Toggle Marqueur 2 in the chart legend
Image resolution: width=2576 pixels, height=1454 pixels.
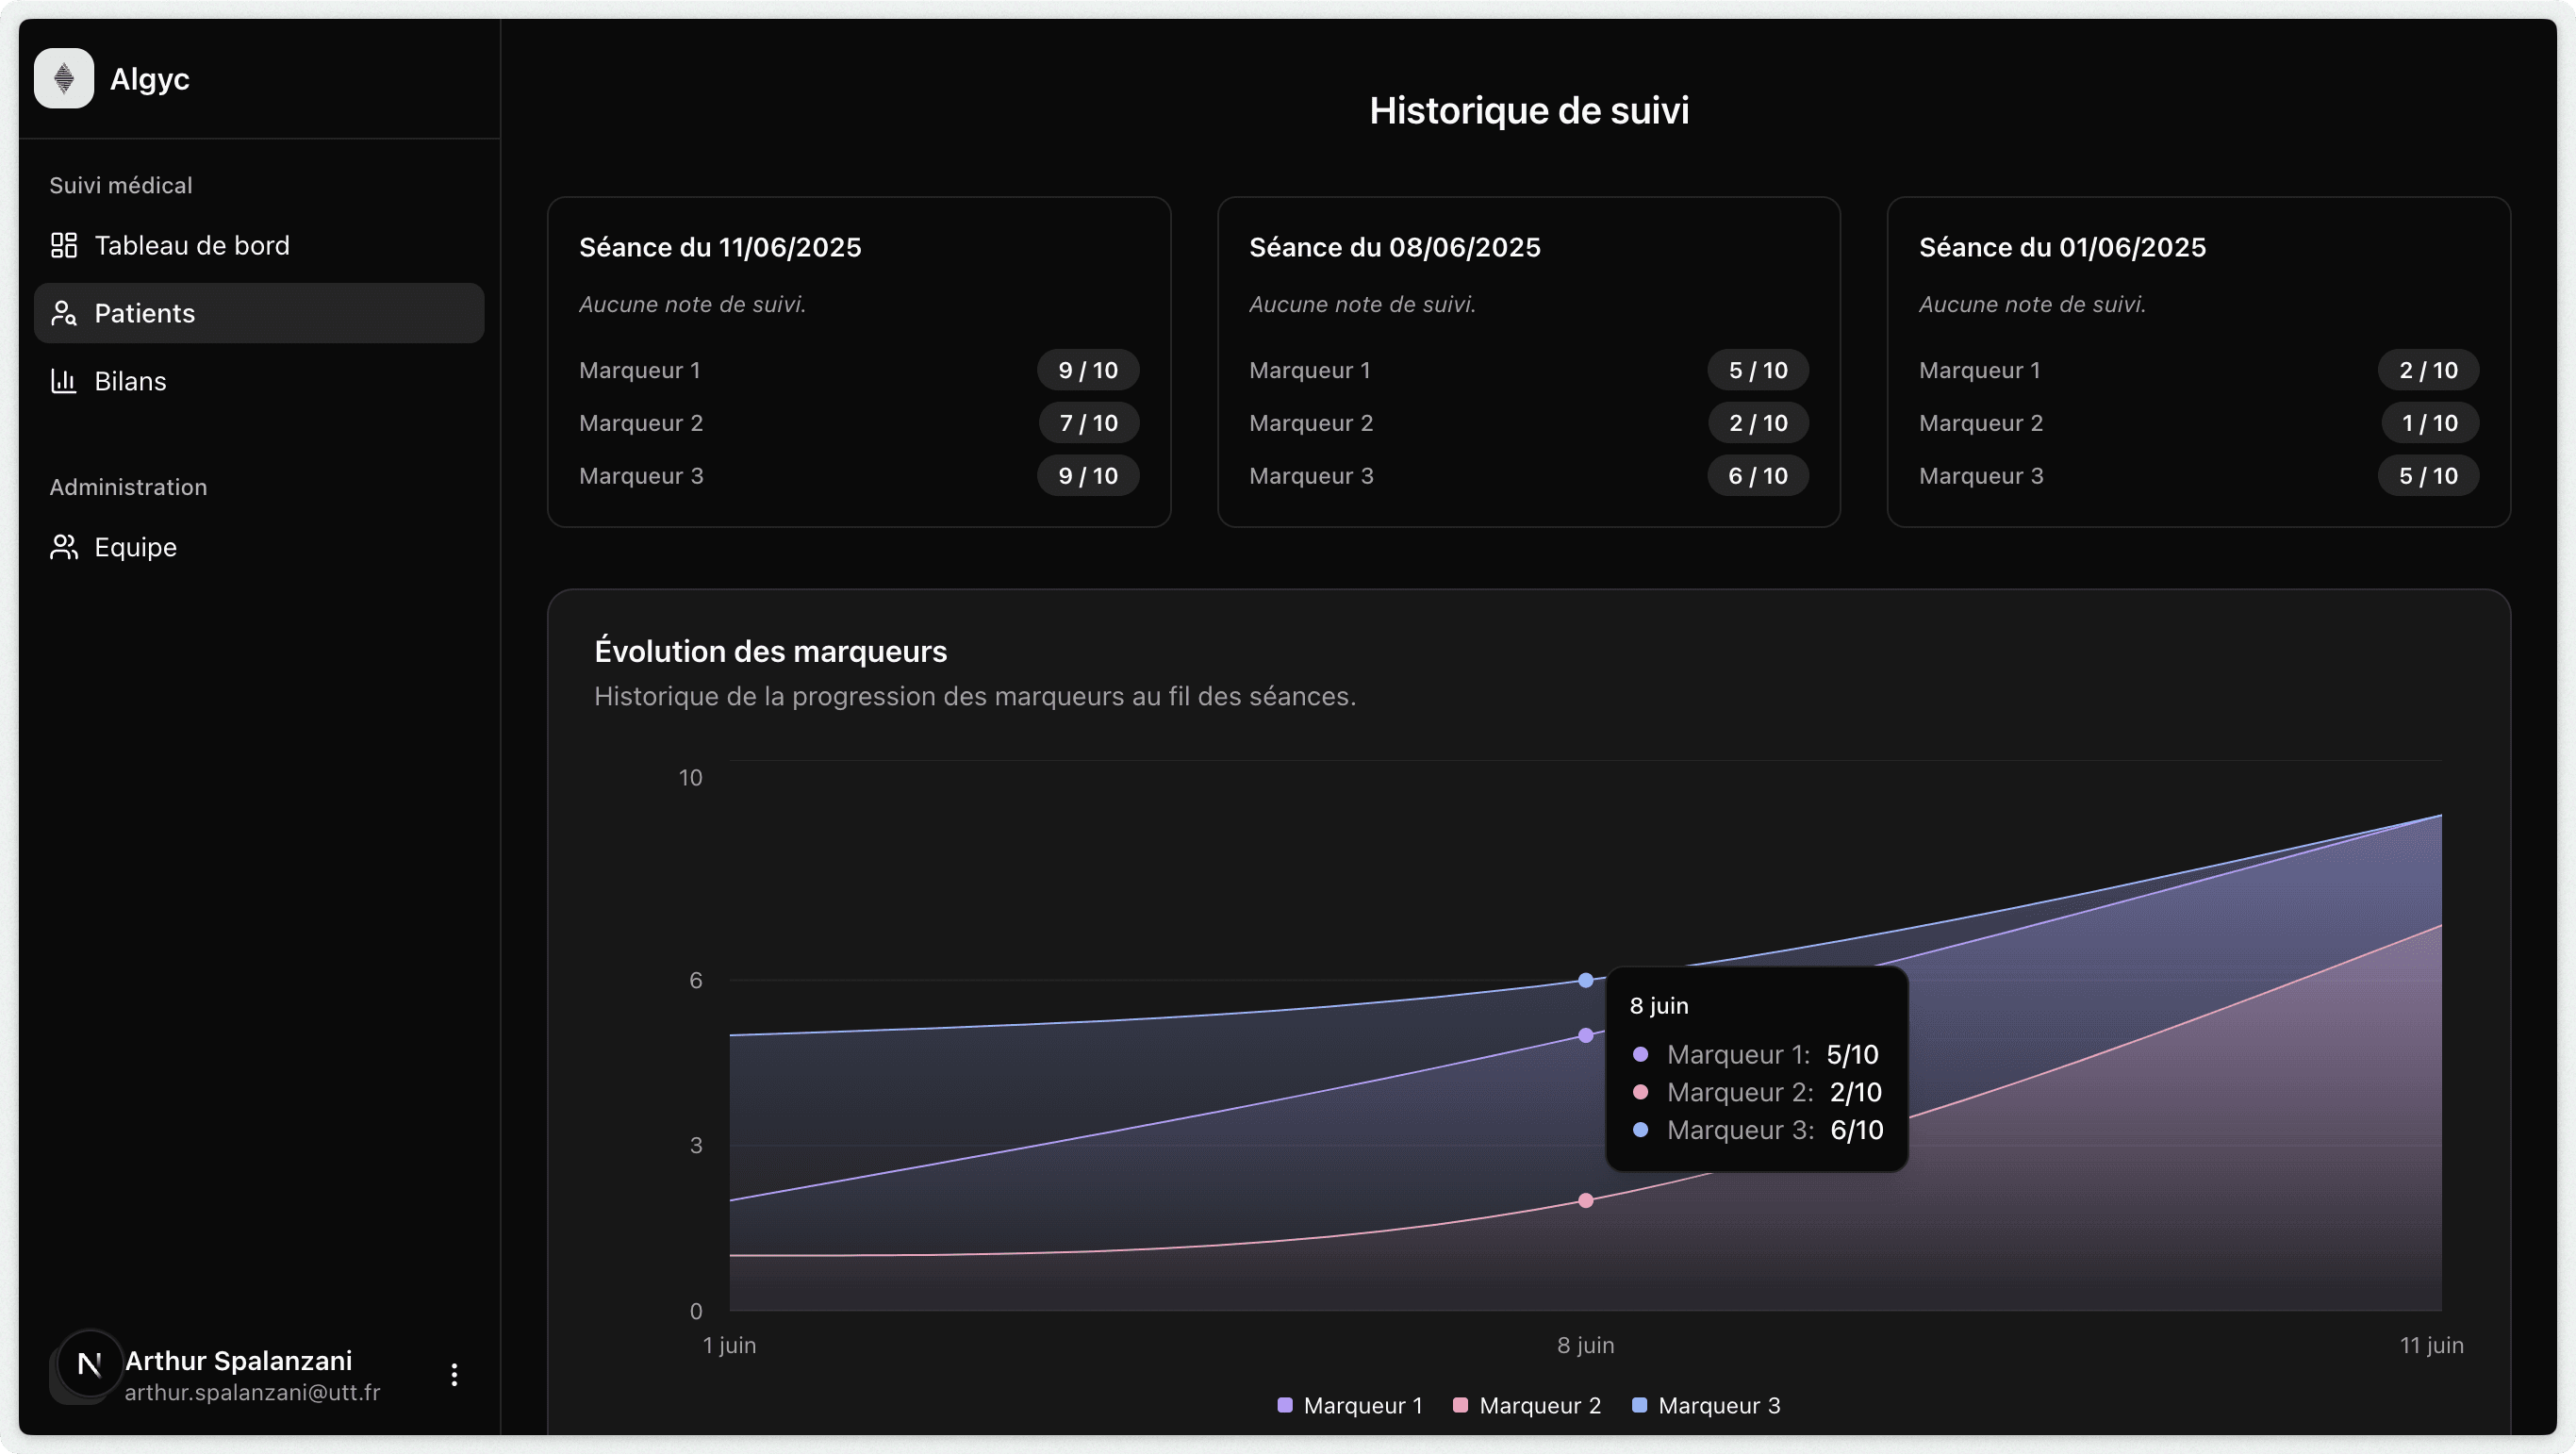tap(1525, 1405)
